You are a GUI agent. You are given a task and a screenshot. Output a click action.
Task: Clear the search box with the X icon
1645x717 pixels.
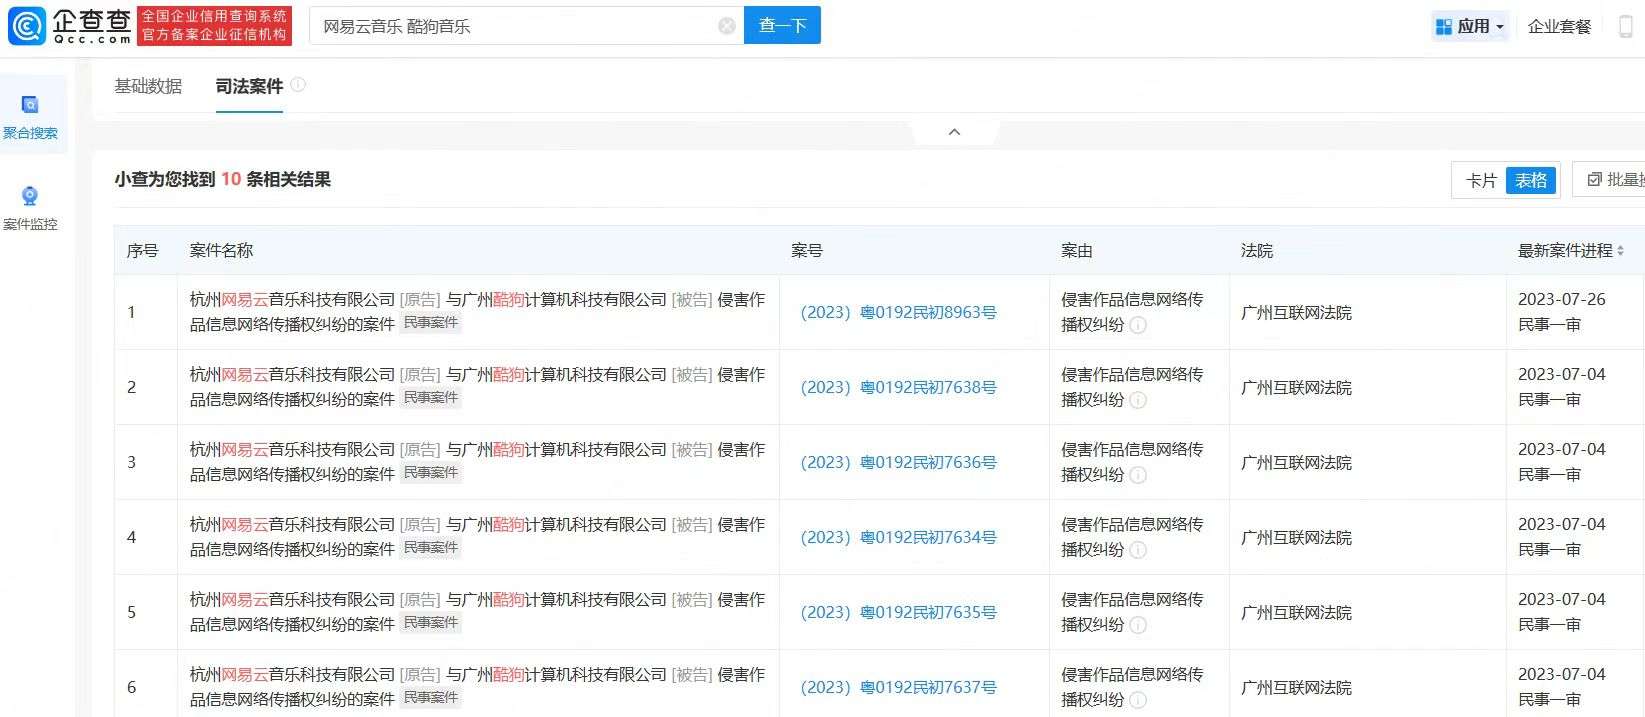[x=727, y=26]
